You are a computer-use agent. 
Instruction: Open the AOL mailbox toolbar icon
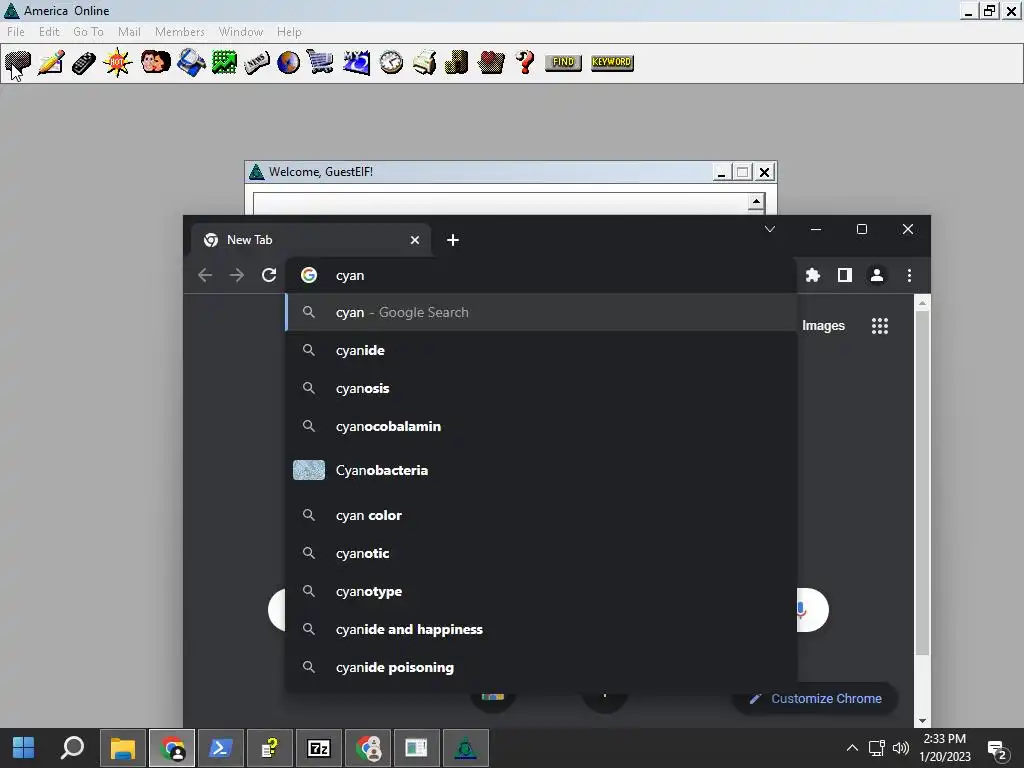18,63
